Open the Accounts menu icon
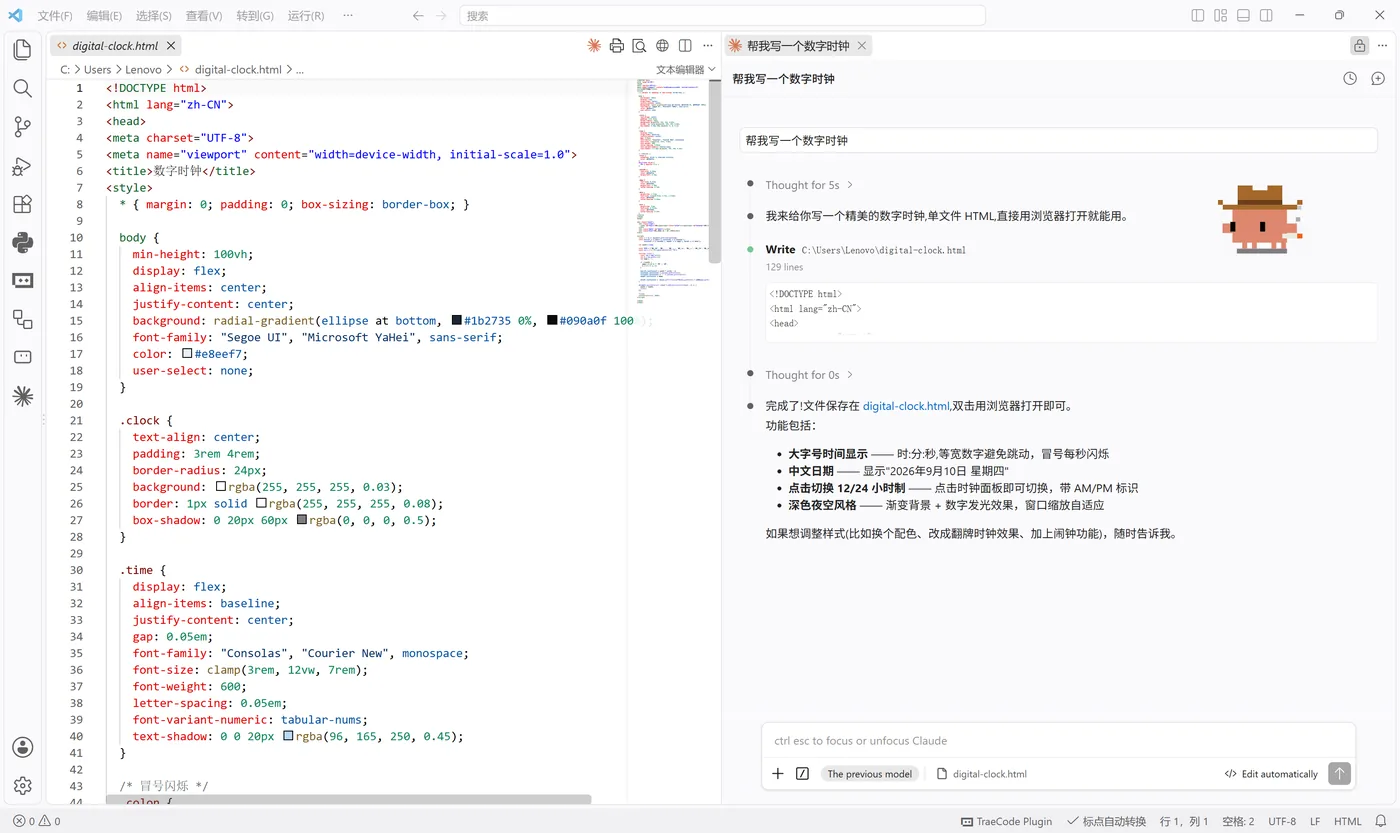Viewport: 1400px width, 833px height. click(x=22, y=748)
